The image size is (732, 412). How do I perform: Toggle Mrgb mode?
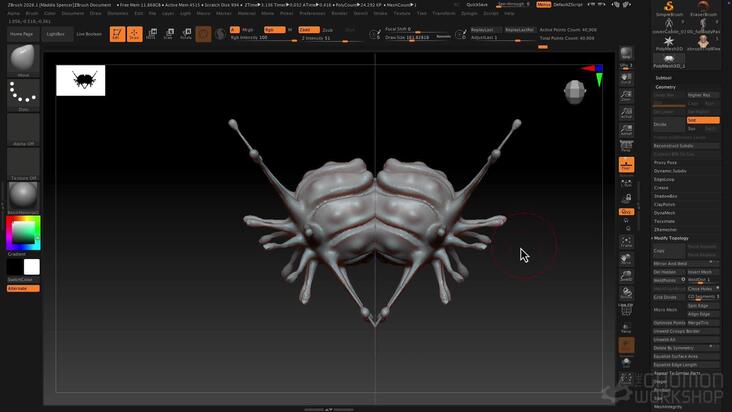[247, 30]
